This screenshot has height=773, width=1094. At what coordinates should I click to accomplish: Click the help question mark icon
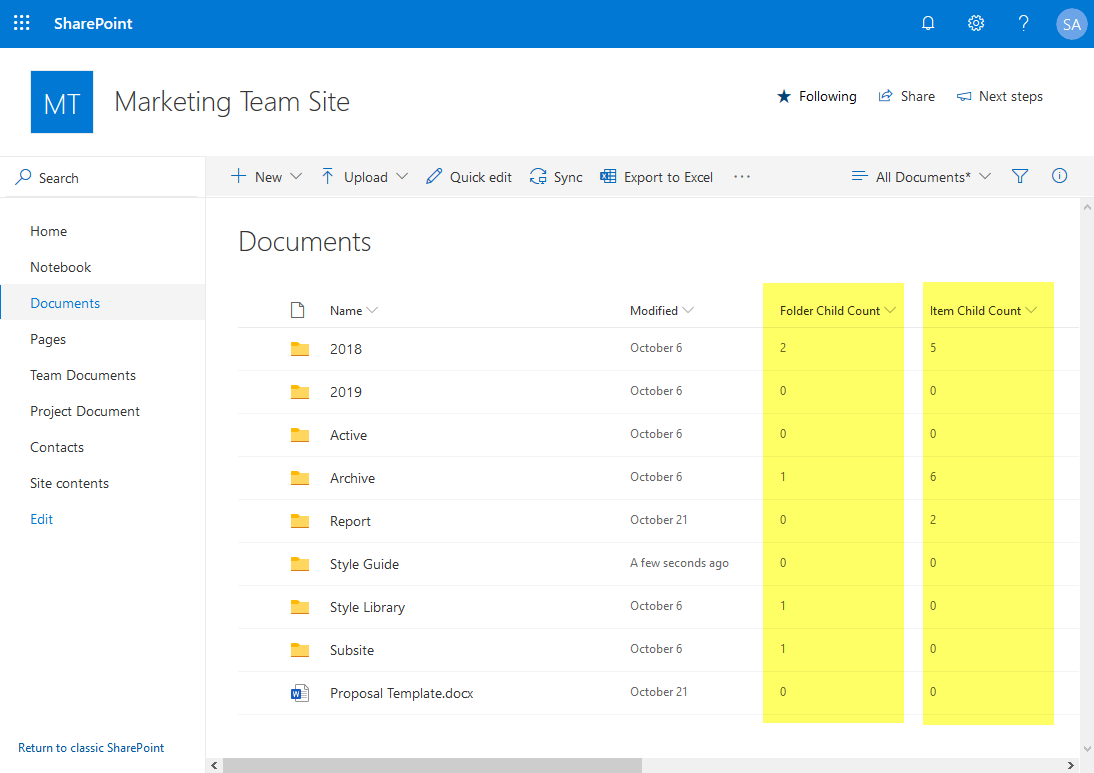pos(1023,22)
